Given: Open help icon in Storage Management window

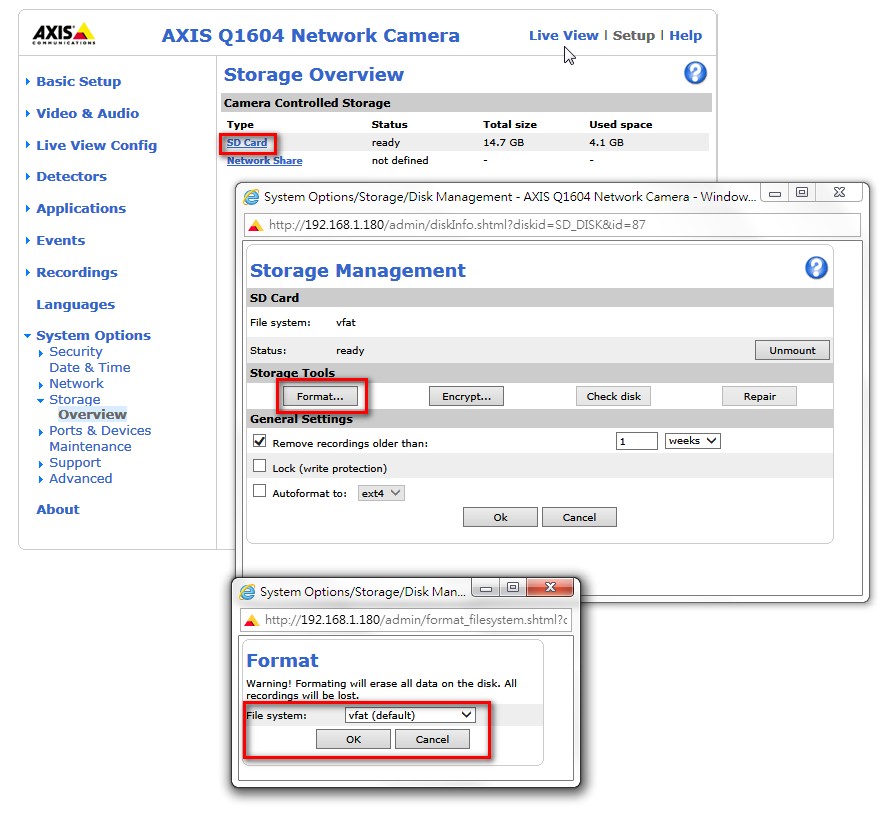Looking at the screenshot, I should click(x=816, y=268).
